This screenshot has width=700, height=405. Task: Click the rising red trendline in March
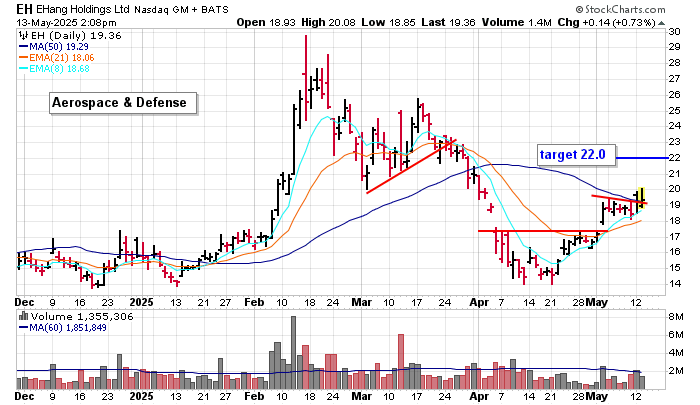pyautogui.click(x=411, y=166)
